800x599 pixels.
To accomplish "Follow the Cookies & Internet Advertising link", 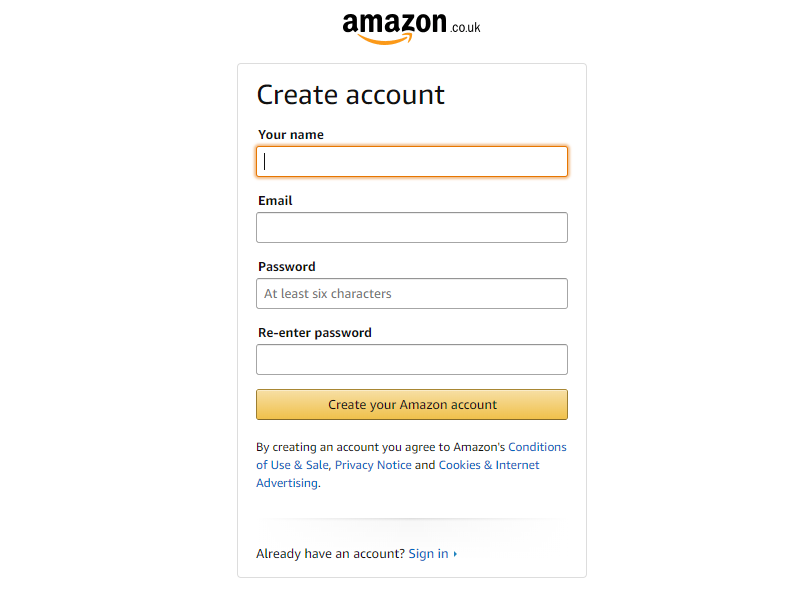I will 489,465.
